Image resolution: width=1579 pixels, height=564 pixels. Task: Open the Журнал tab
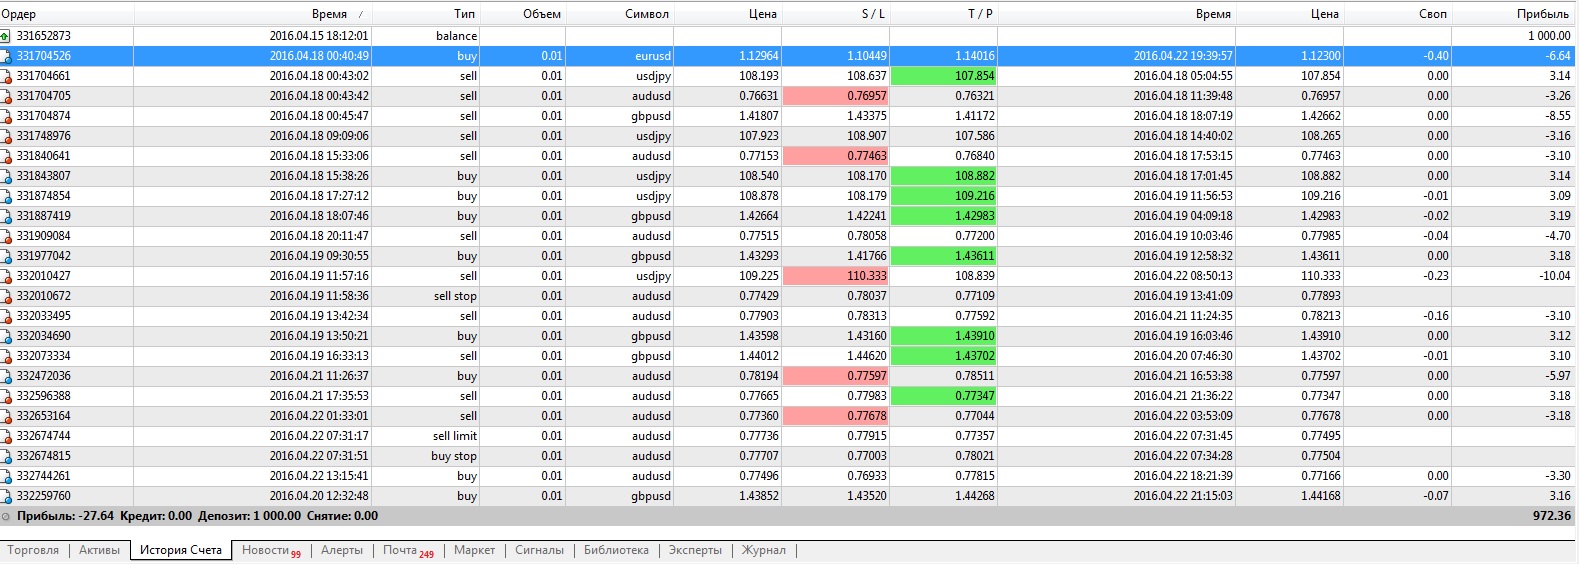pyautogui.click(x=763, y=550)
